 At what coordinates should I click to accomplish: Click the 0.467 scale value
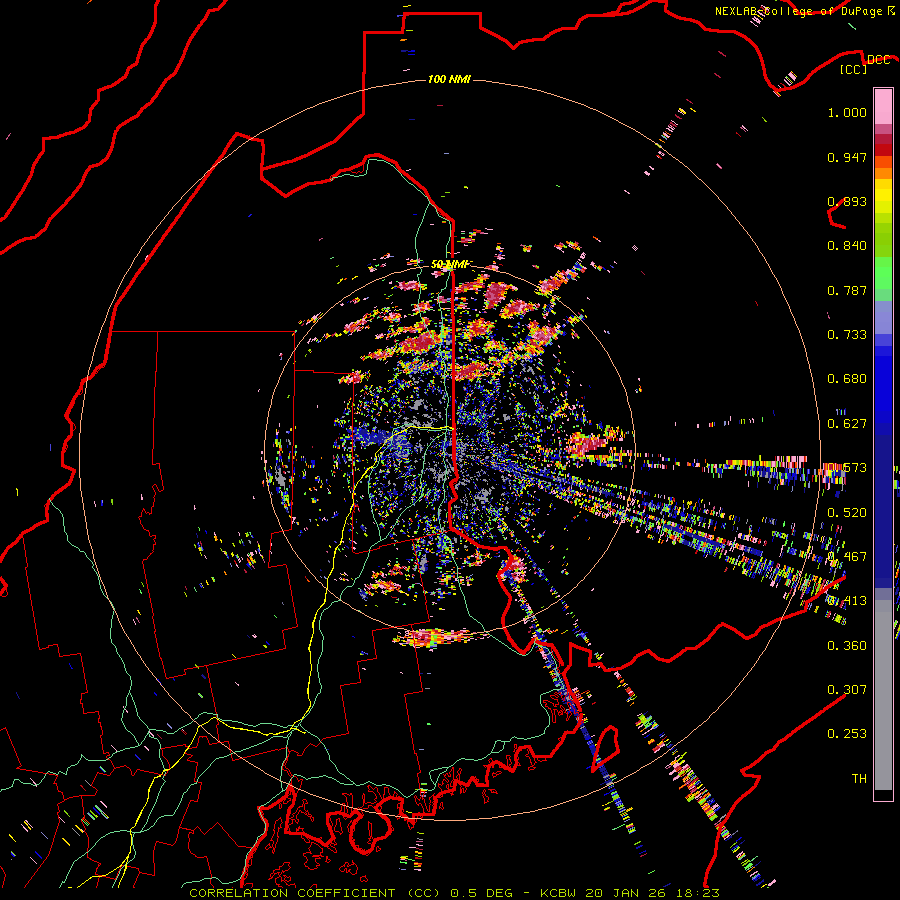[x=847, y=557]
